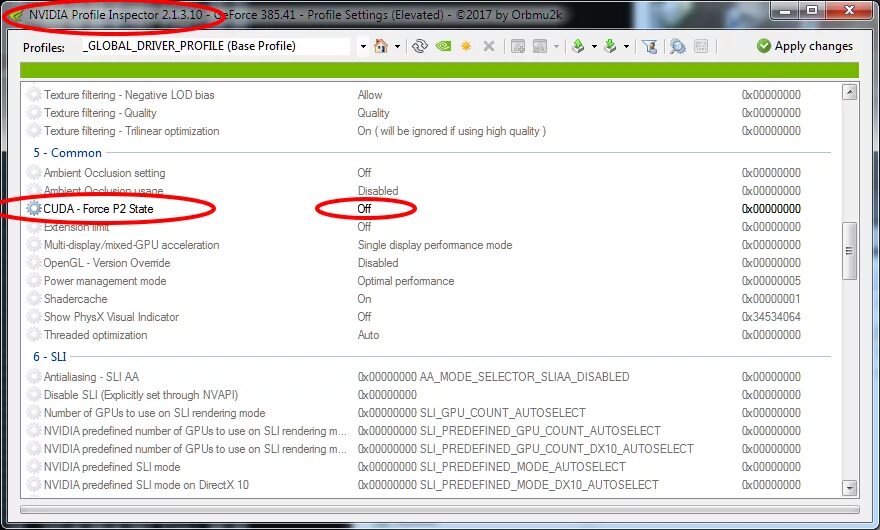
Task: Select the Optimal performance value for Power management mode
Action: coord(406,281)
